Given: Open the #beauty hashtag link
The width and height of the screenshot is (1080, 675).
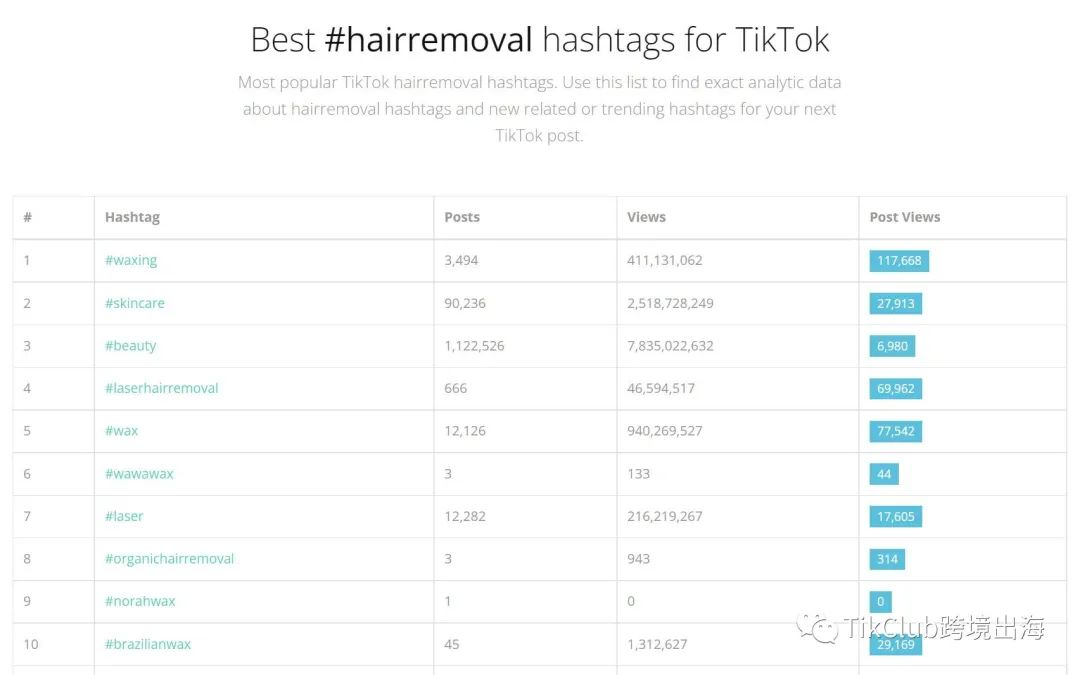Looking at the screenshot, I should point(131,346).
